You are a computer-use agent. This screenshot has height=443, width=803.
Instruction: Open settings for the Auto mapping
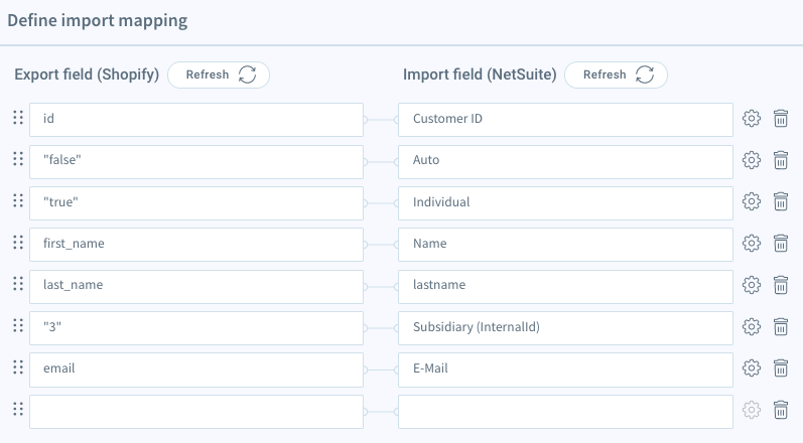(751, 160)
